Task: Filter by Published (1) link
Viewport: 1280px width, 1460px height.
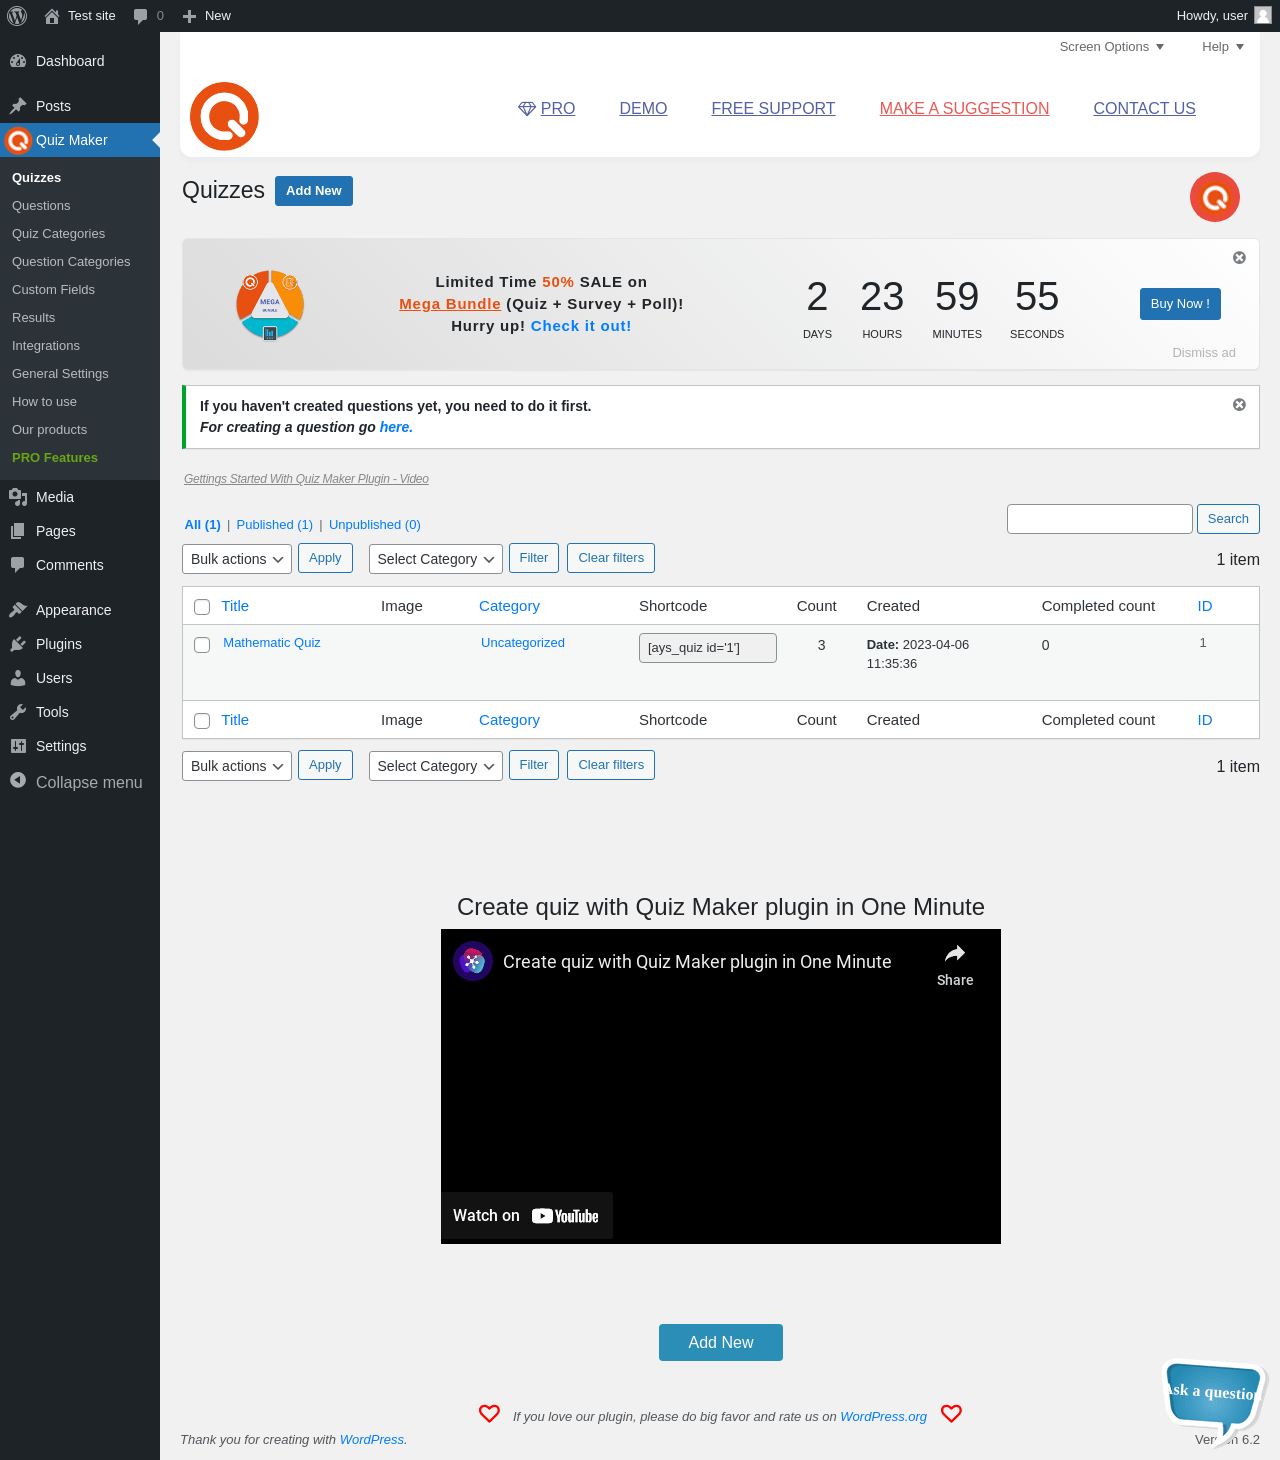Action: [x=275, y=525]
